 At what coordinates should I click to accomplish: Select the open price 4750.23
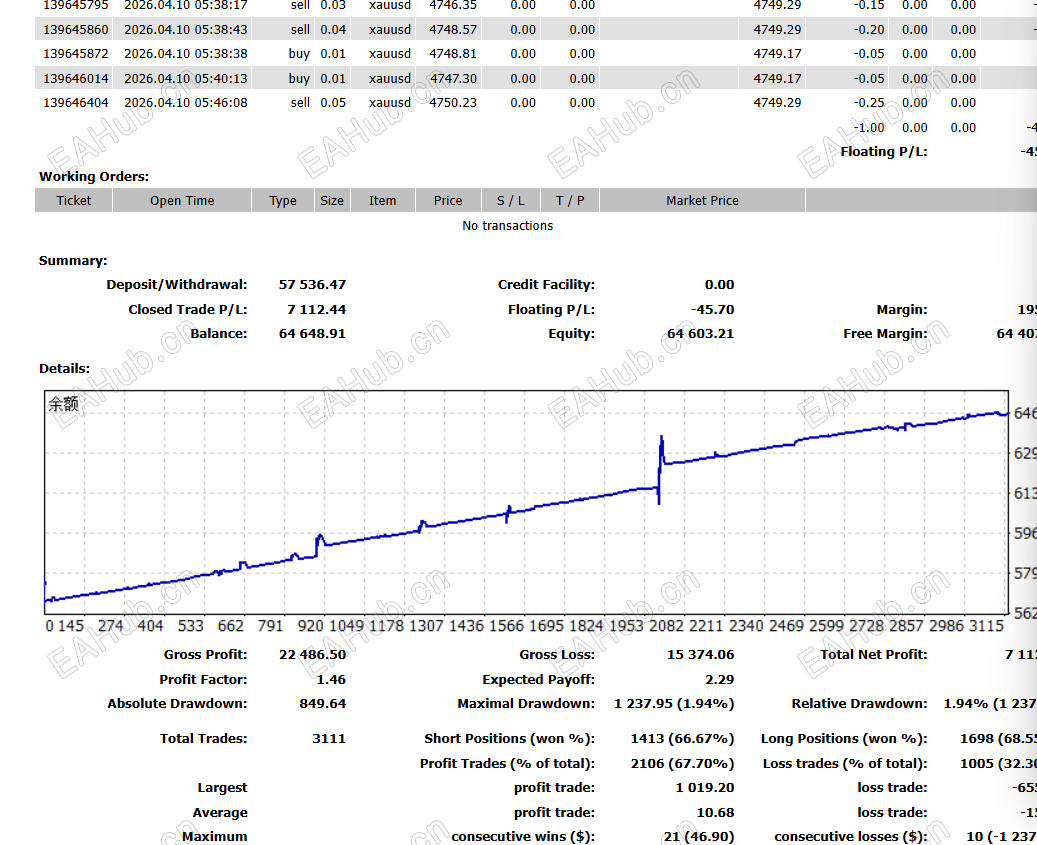tap(453, 102)
